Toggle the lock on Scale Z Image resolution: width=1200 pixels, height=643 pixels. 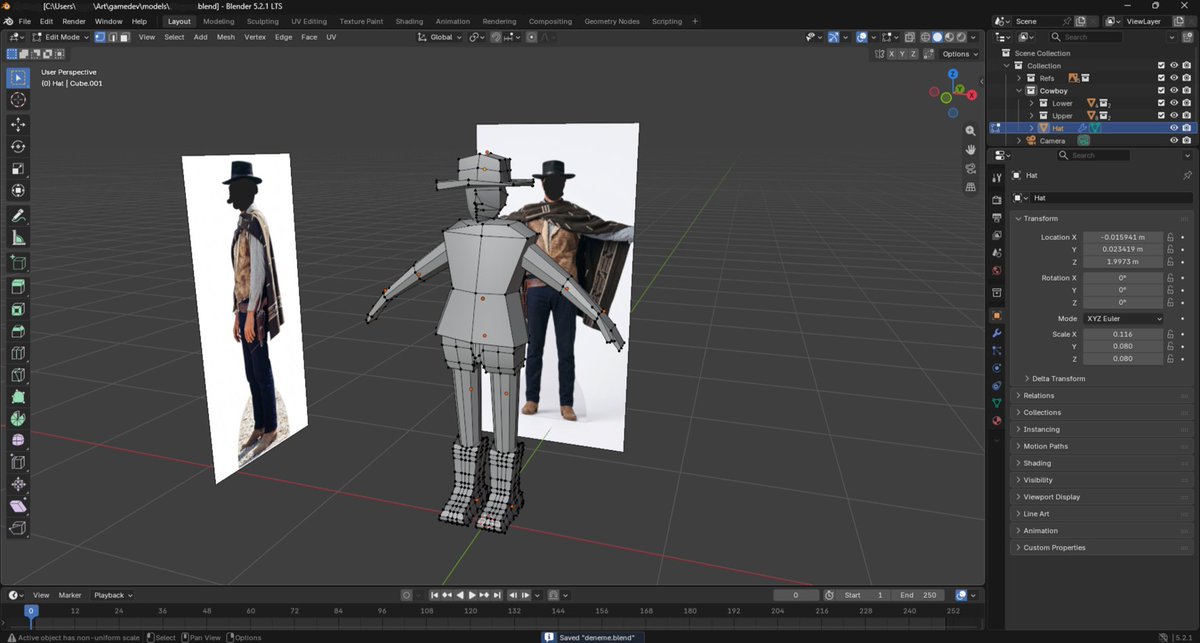1169,358
